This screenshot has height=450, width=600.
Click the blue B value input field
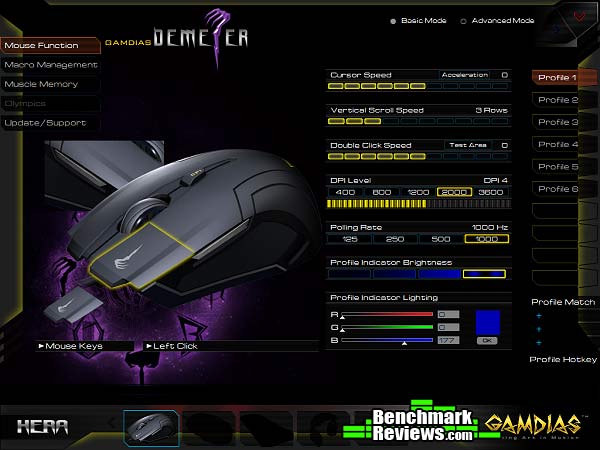pyautogui.click(x=447, y=340)
